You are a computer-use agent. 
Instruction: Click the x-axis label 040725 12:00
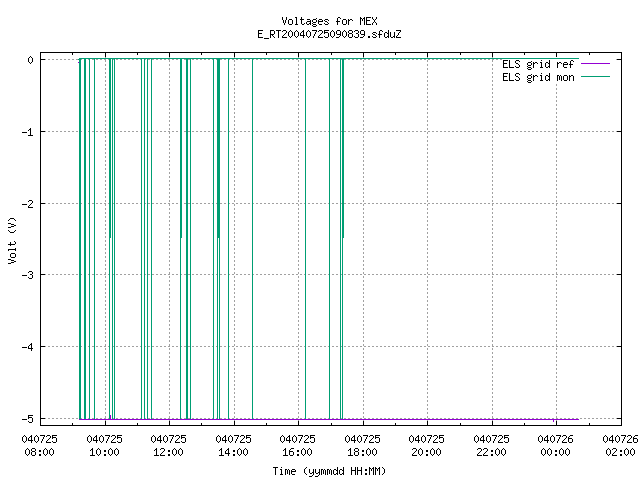[x=169, y=446]
